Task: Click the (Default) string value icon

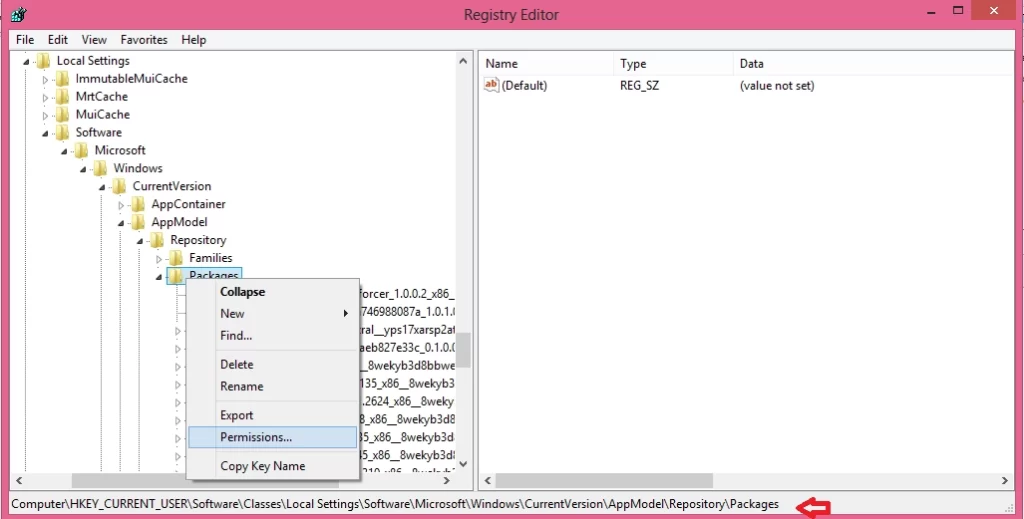Action: tap(491, 85)
